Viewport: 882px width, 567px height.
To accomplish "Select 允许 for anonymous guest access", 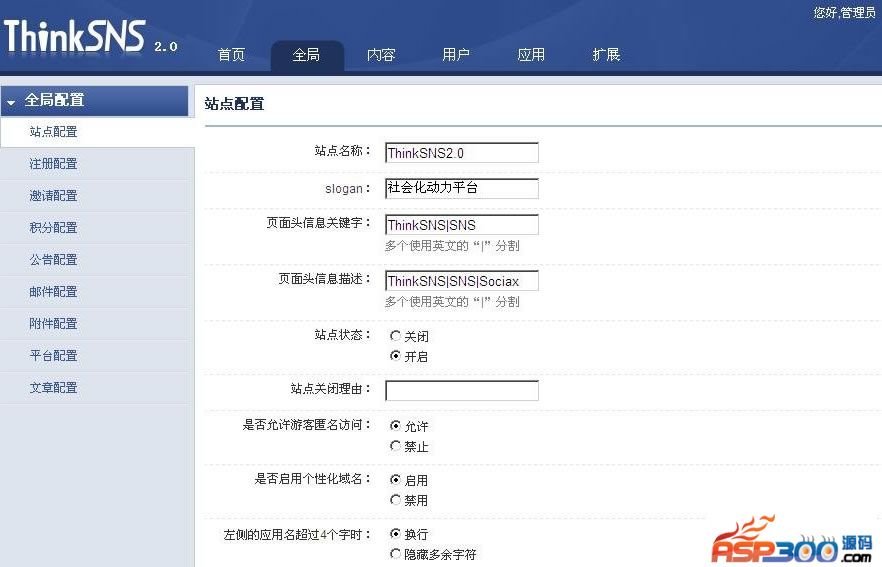I will tap(395, 426).
